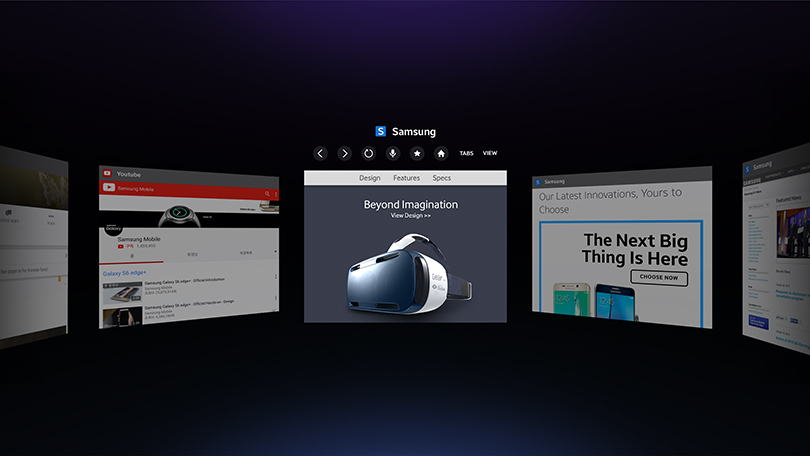Activate voice input microphone icon
Image resolution: width=810 pixels, height=456 pixels.
tap(393, 153)
